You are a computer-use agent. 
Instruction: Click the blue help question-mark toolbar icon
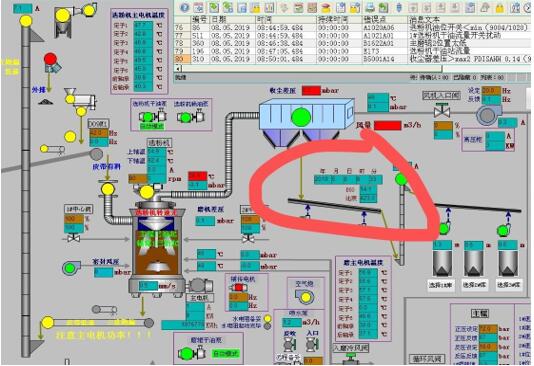[x=185, y=7]
